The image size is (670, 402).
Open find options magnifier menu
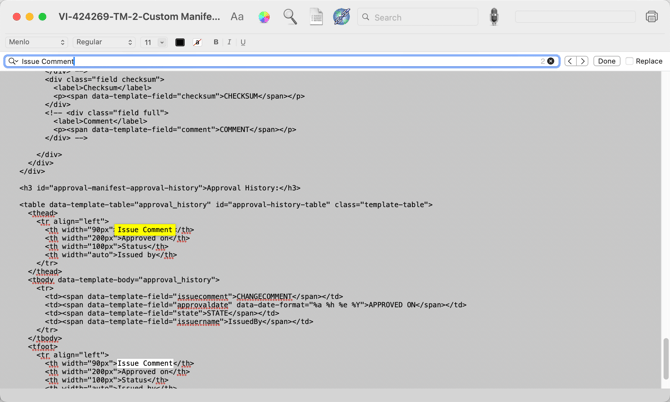pyautogui.click(x=13, y=61)
